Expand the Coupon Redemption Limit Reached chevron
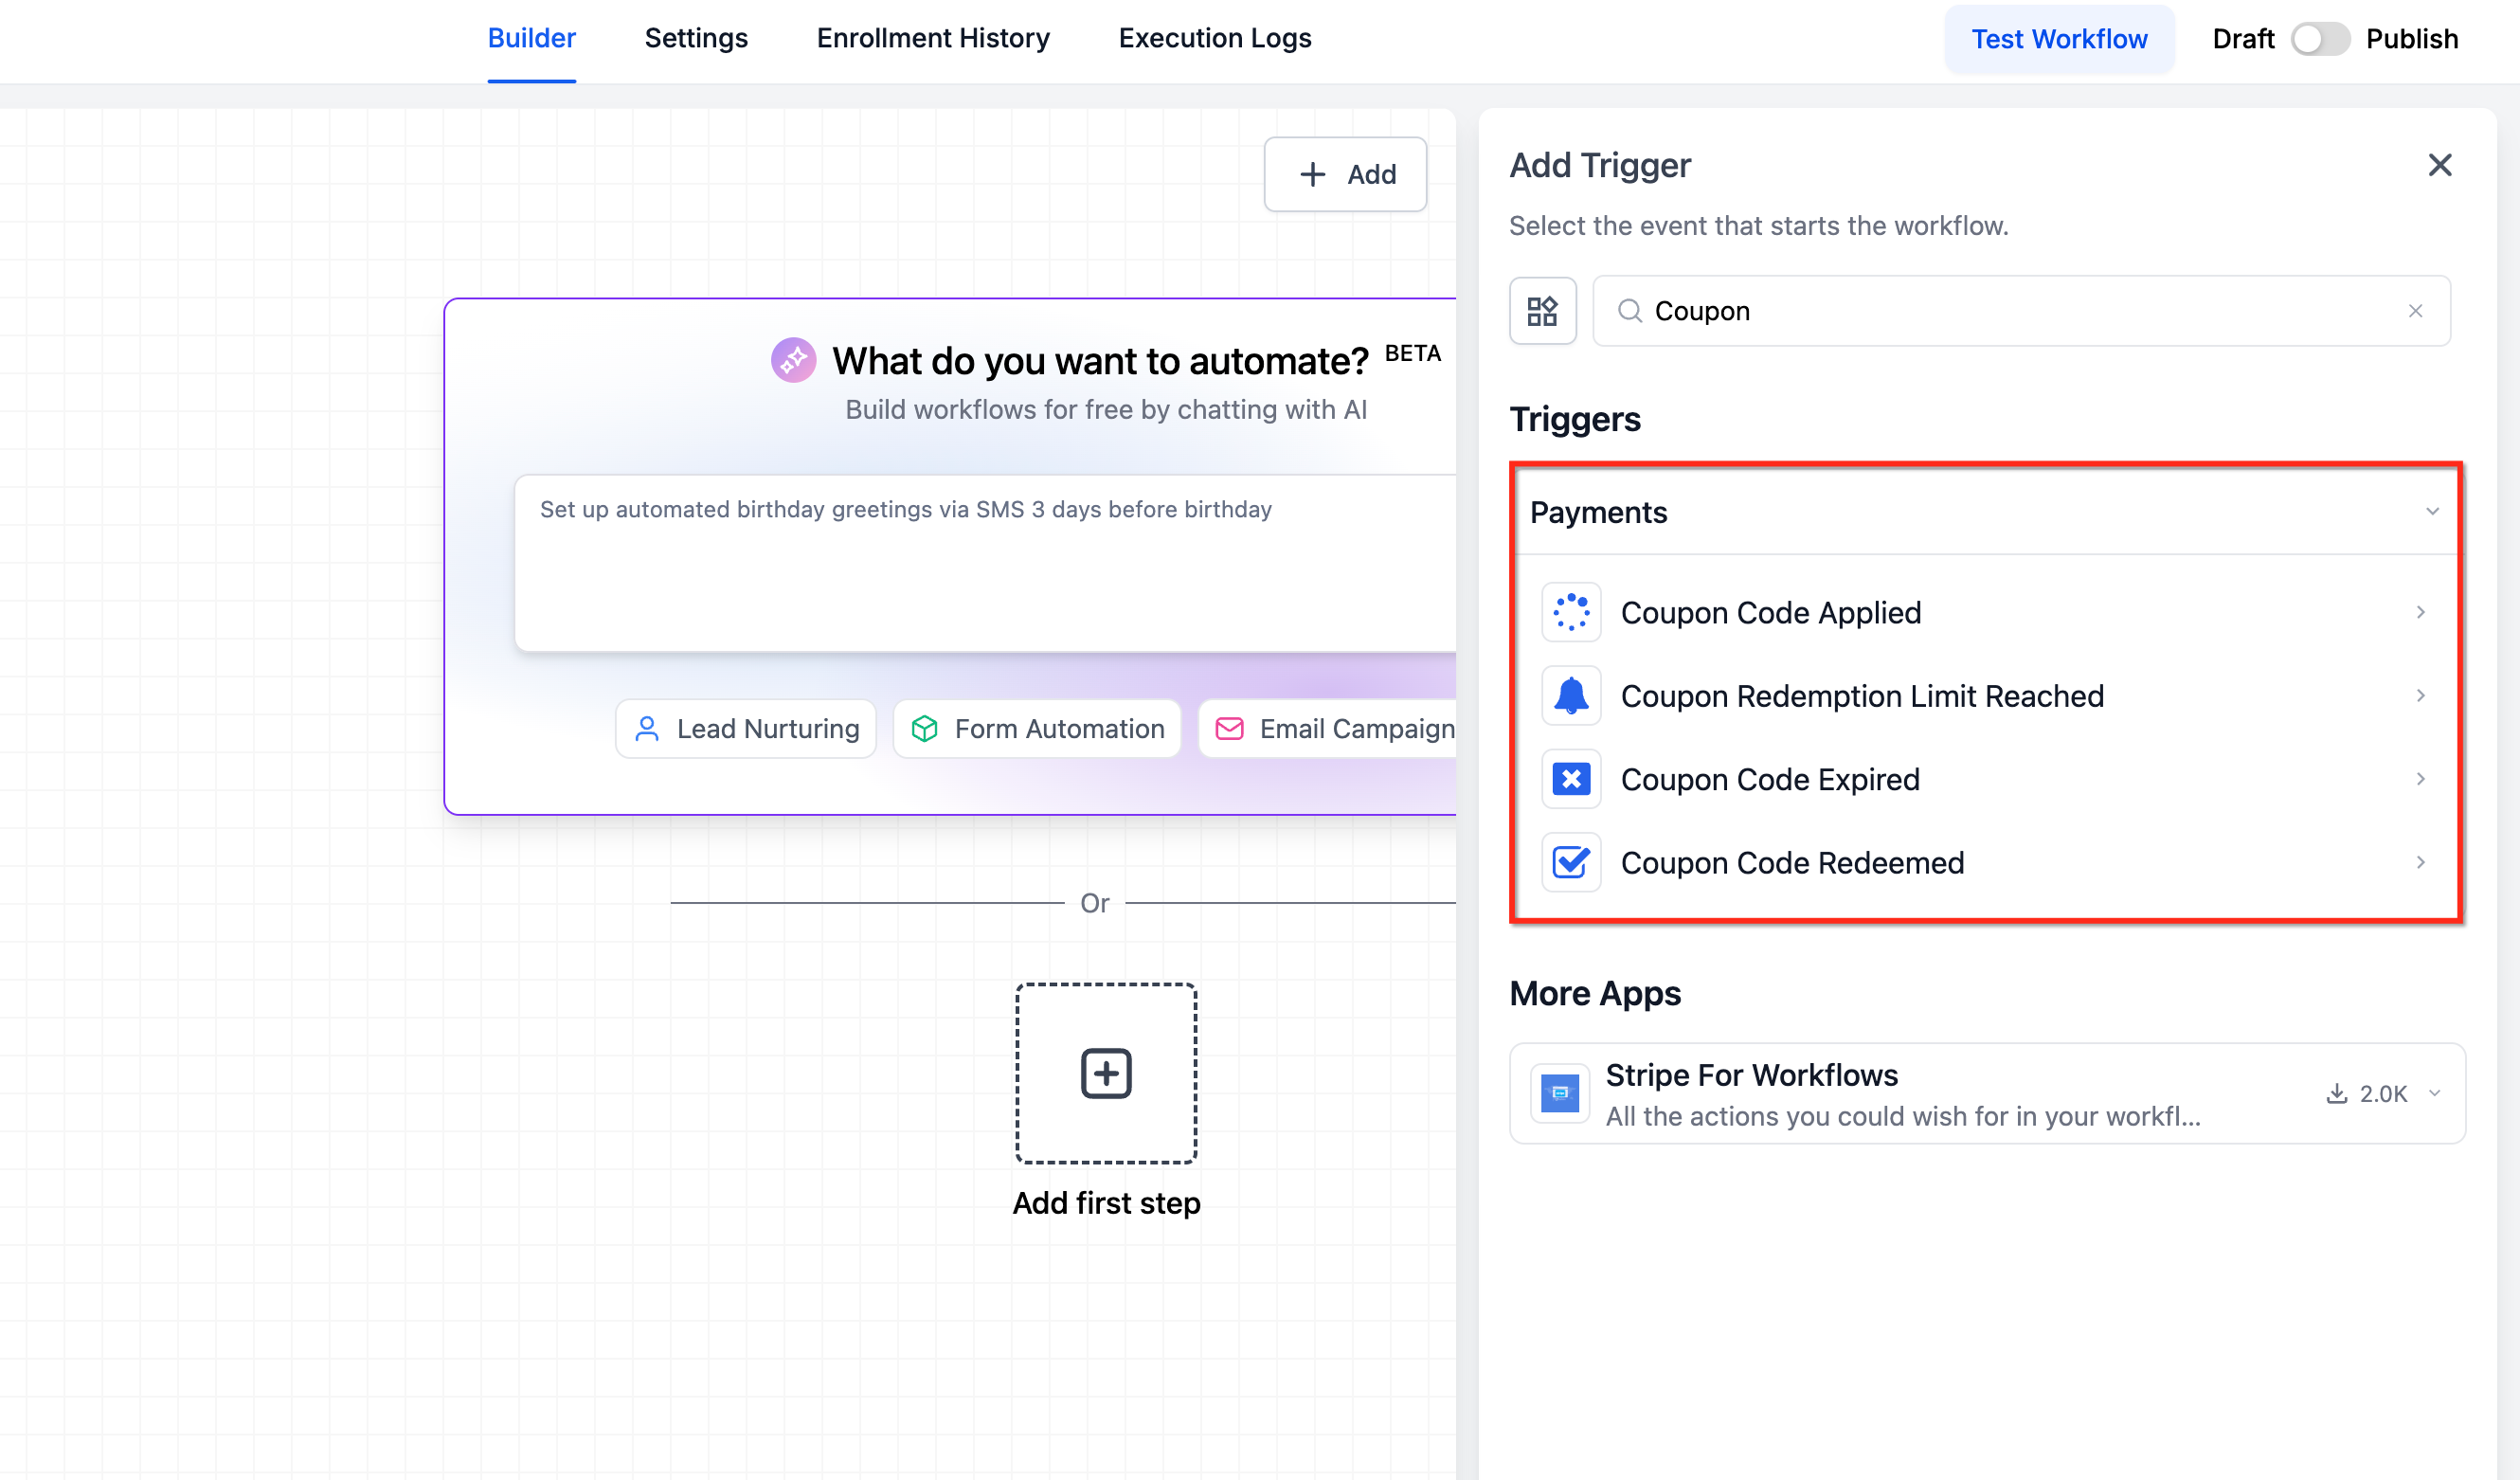2520x1480 pixels. 2420,695
